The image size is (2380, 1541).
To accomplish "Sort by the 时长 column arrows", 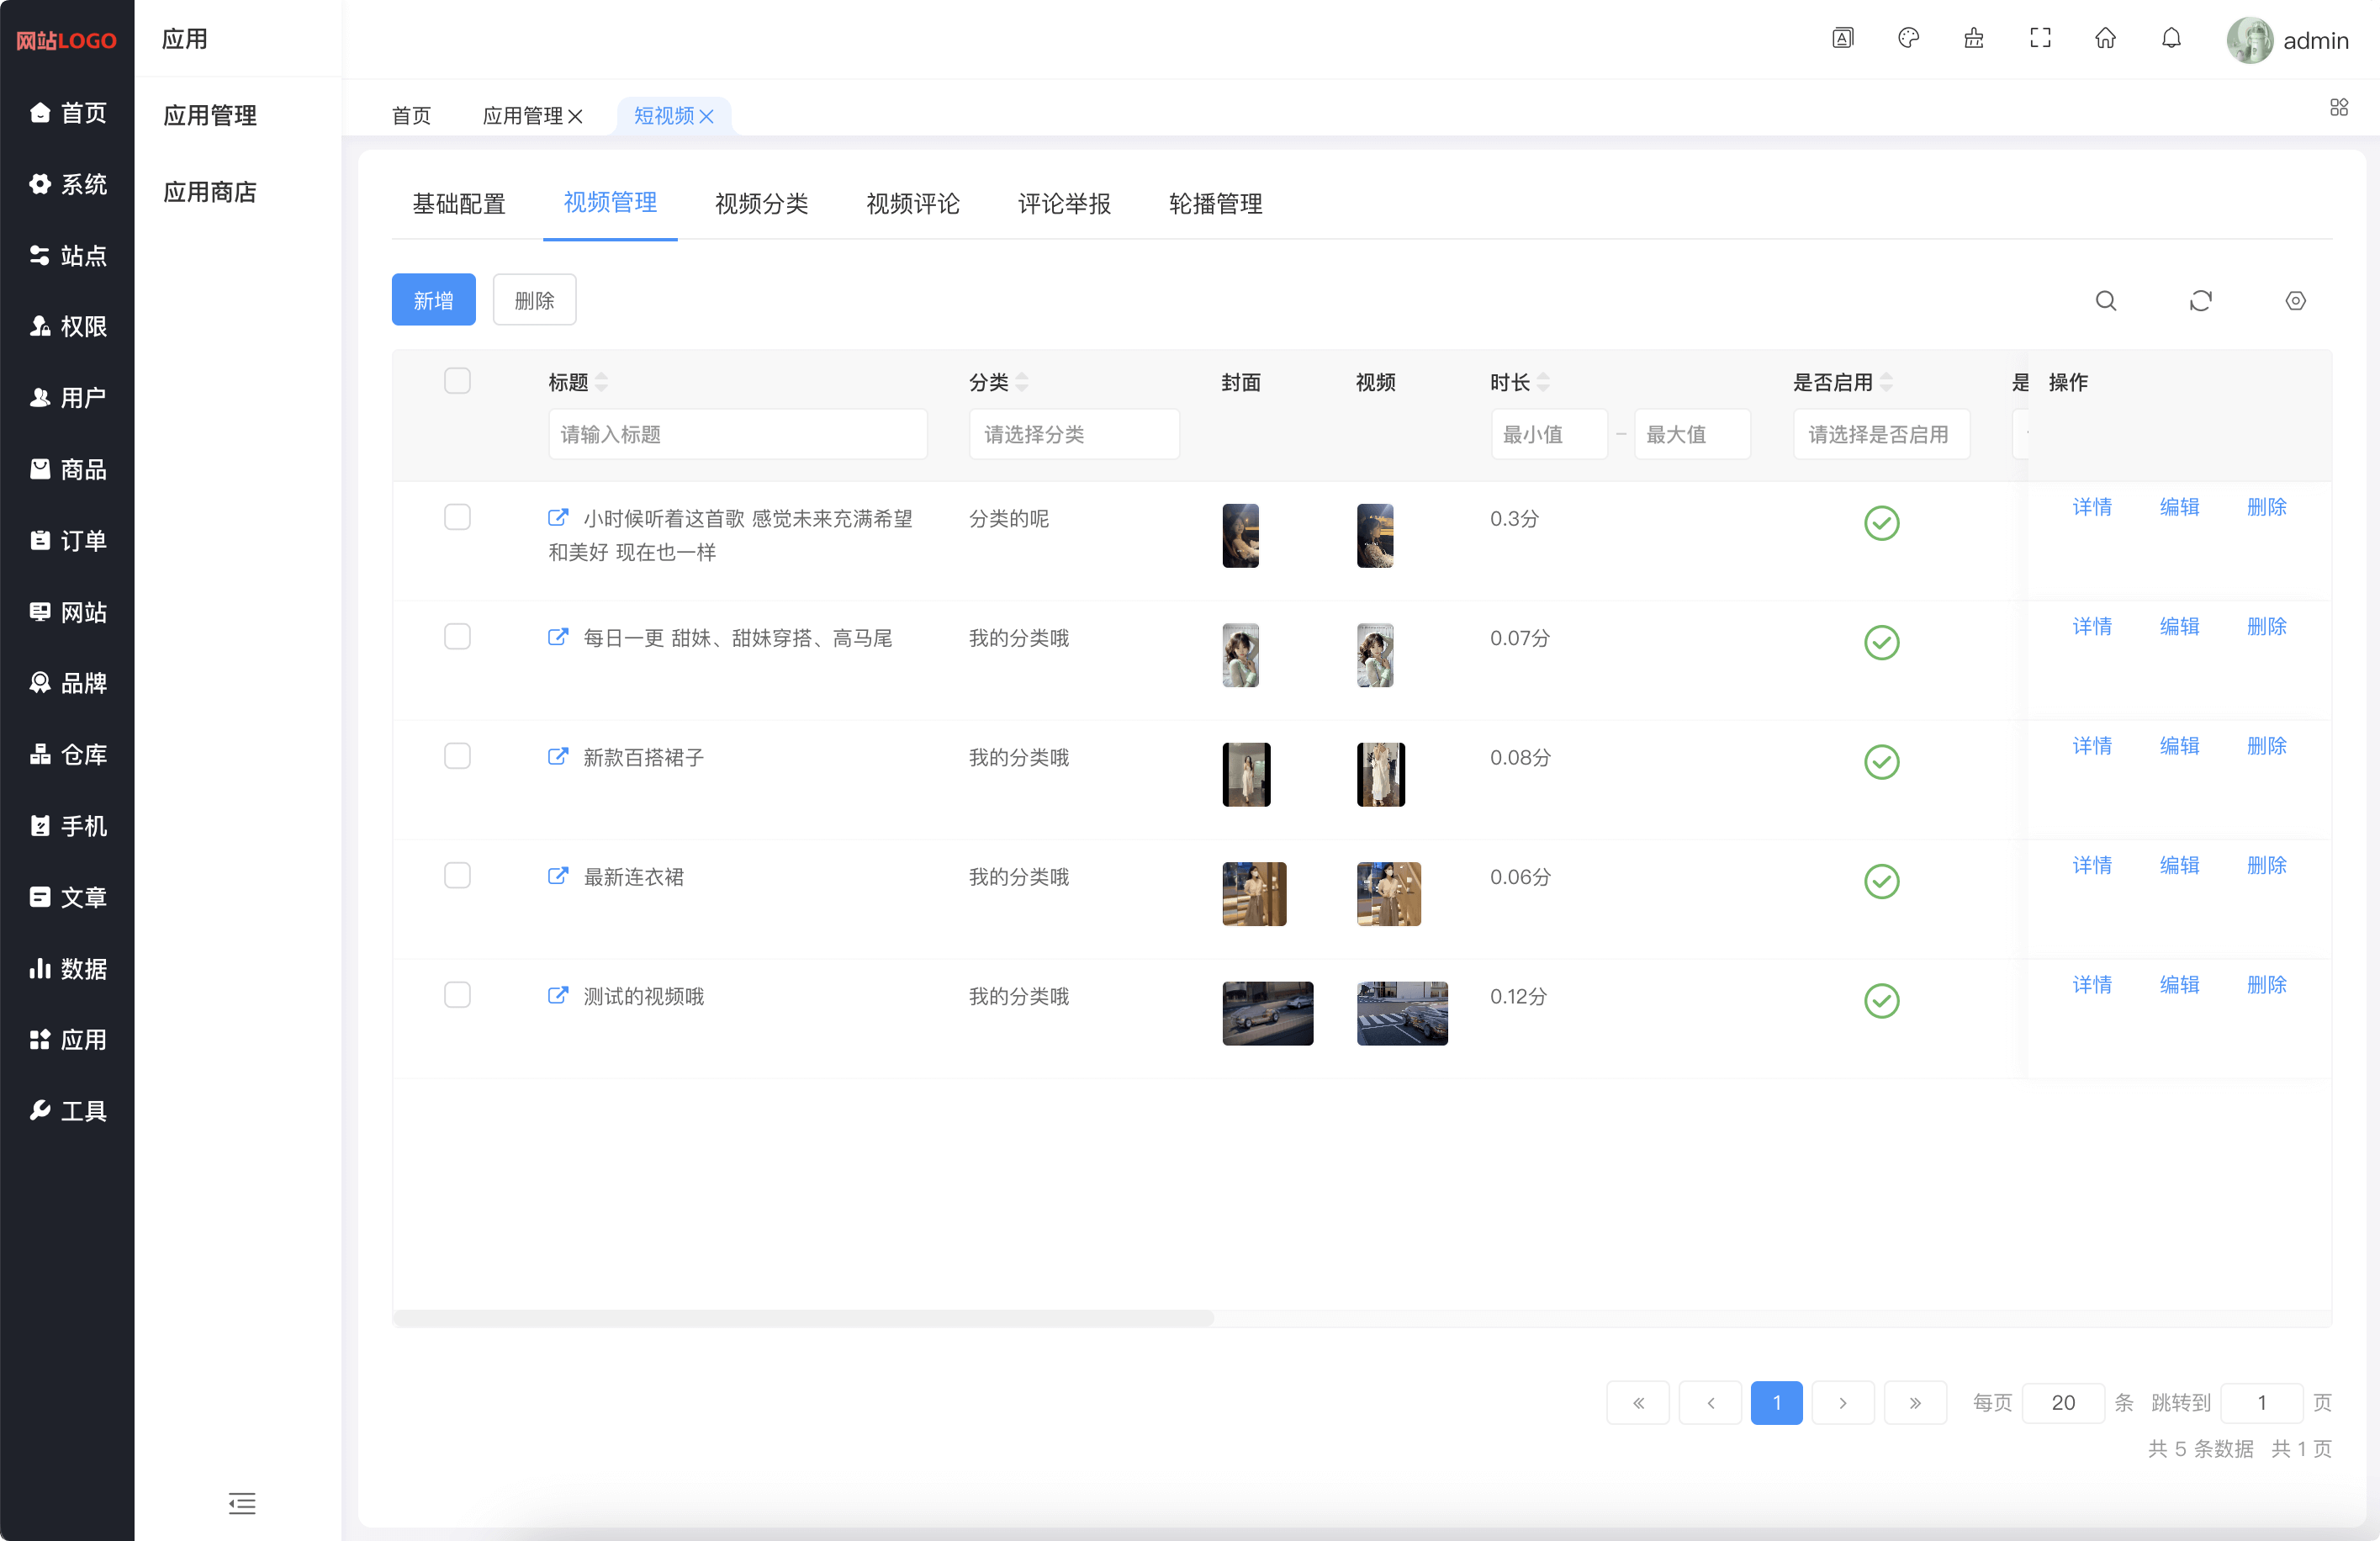I will 1543,382.
